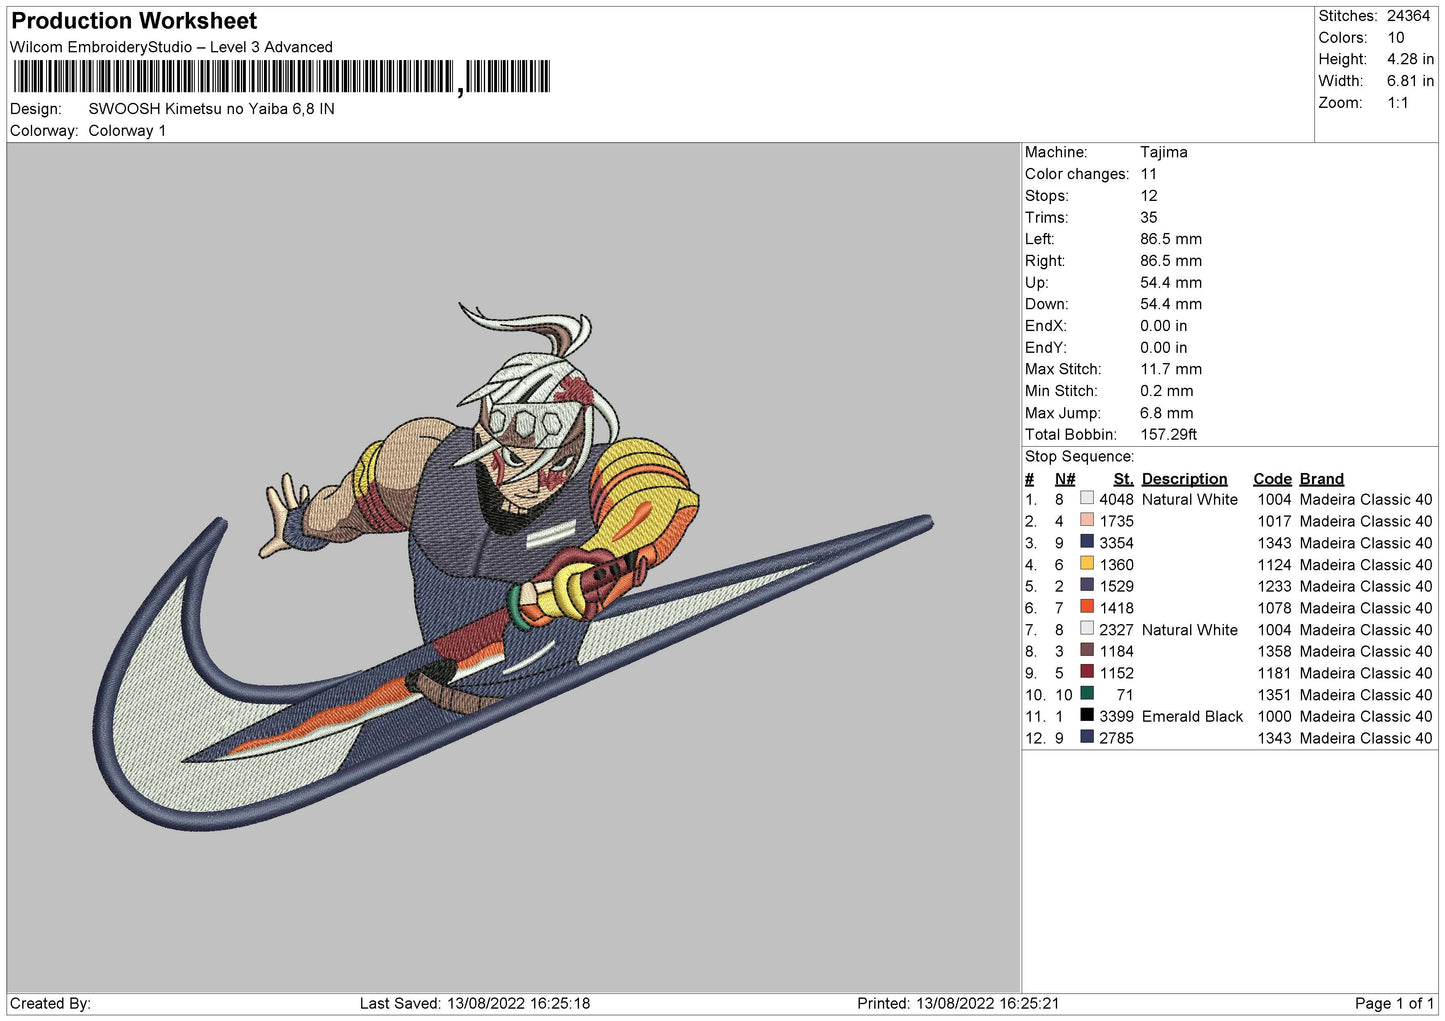Click the design name SWOOSH Kimetsu no Yaiba

click(211, 109)
